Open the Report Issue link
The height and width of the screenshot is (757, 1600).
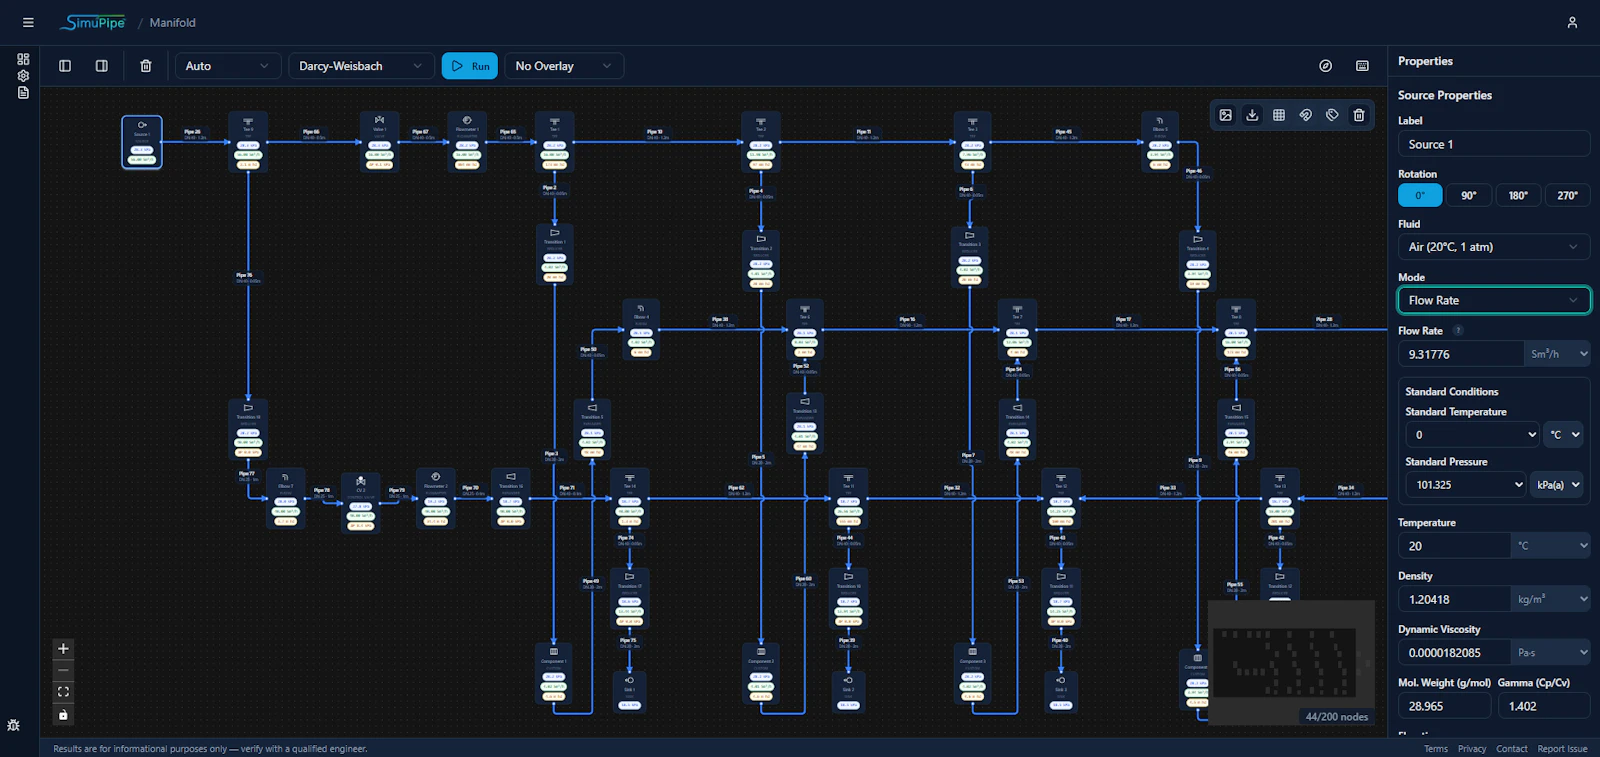coord(1562,748)
